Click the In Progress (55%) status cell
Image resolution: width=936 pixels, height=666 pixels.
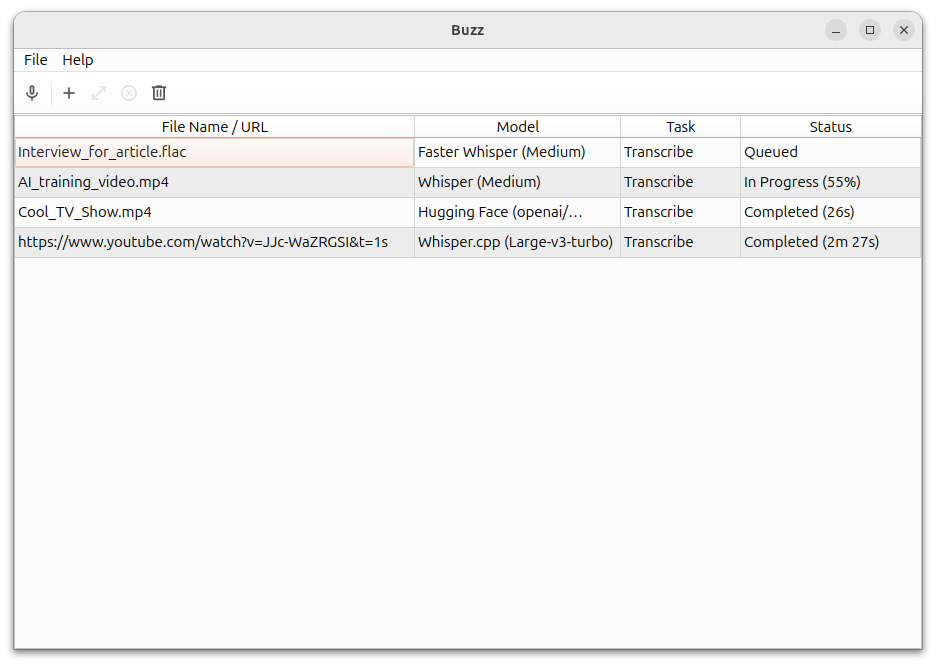click(x=802, y=182)
